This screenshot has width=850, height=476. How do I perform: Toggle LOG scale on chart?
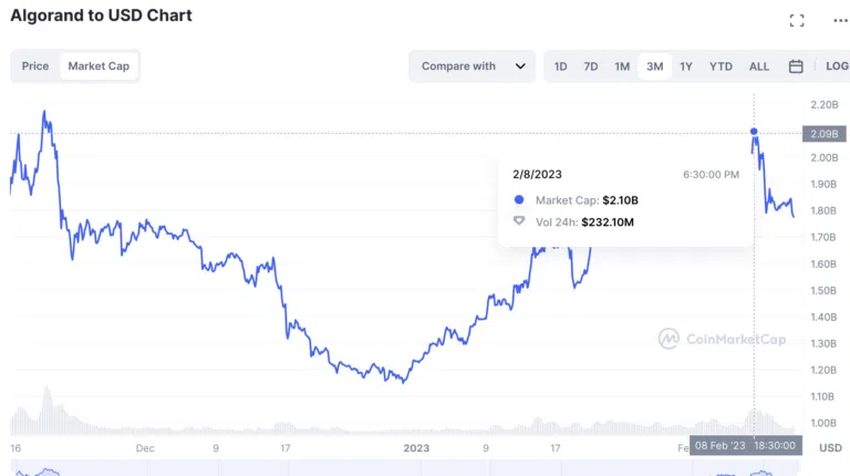pyautogui.click(x=836, y=67)
